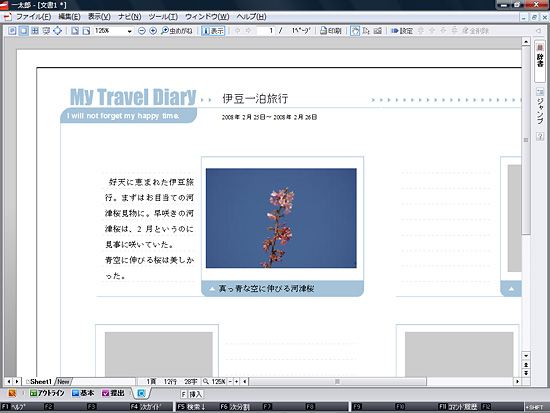This screenshot has width=550, height=413.
Task: Open the ジャンプ jump side panel
Action: click(x=540, y=107)
